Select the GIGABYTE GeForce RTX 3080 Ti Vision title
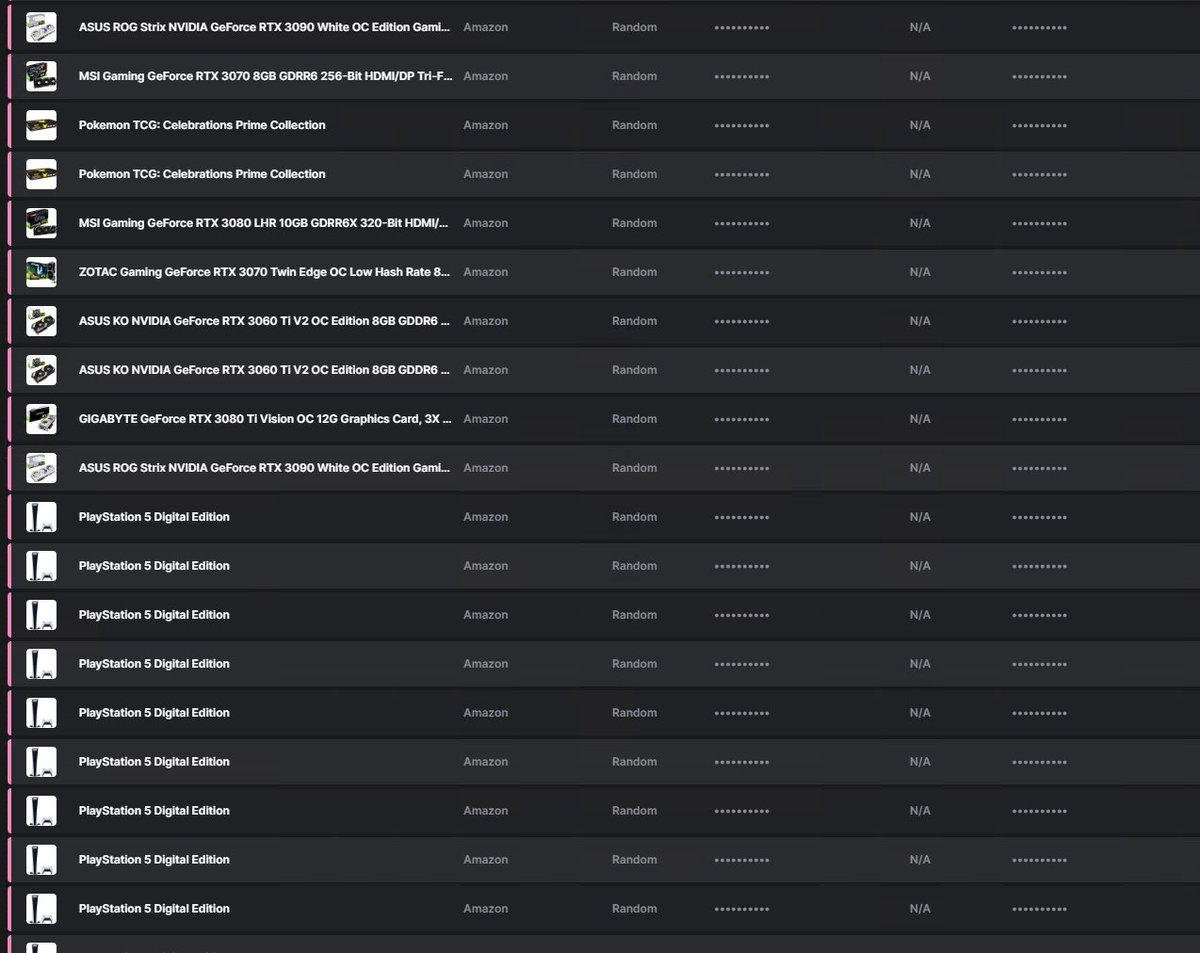The height and width of the screenshot is (953, 1200). click(265, 419)
